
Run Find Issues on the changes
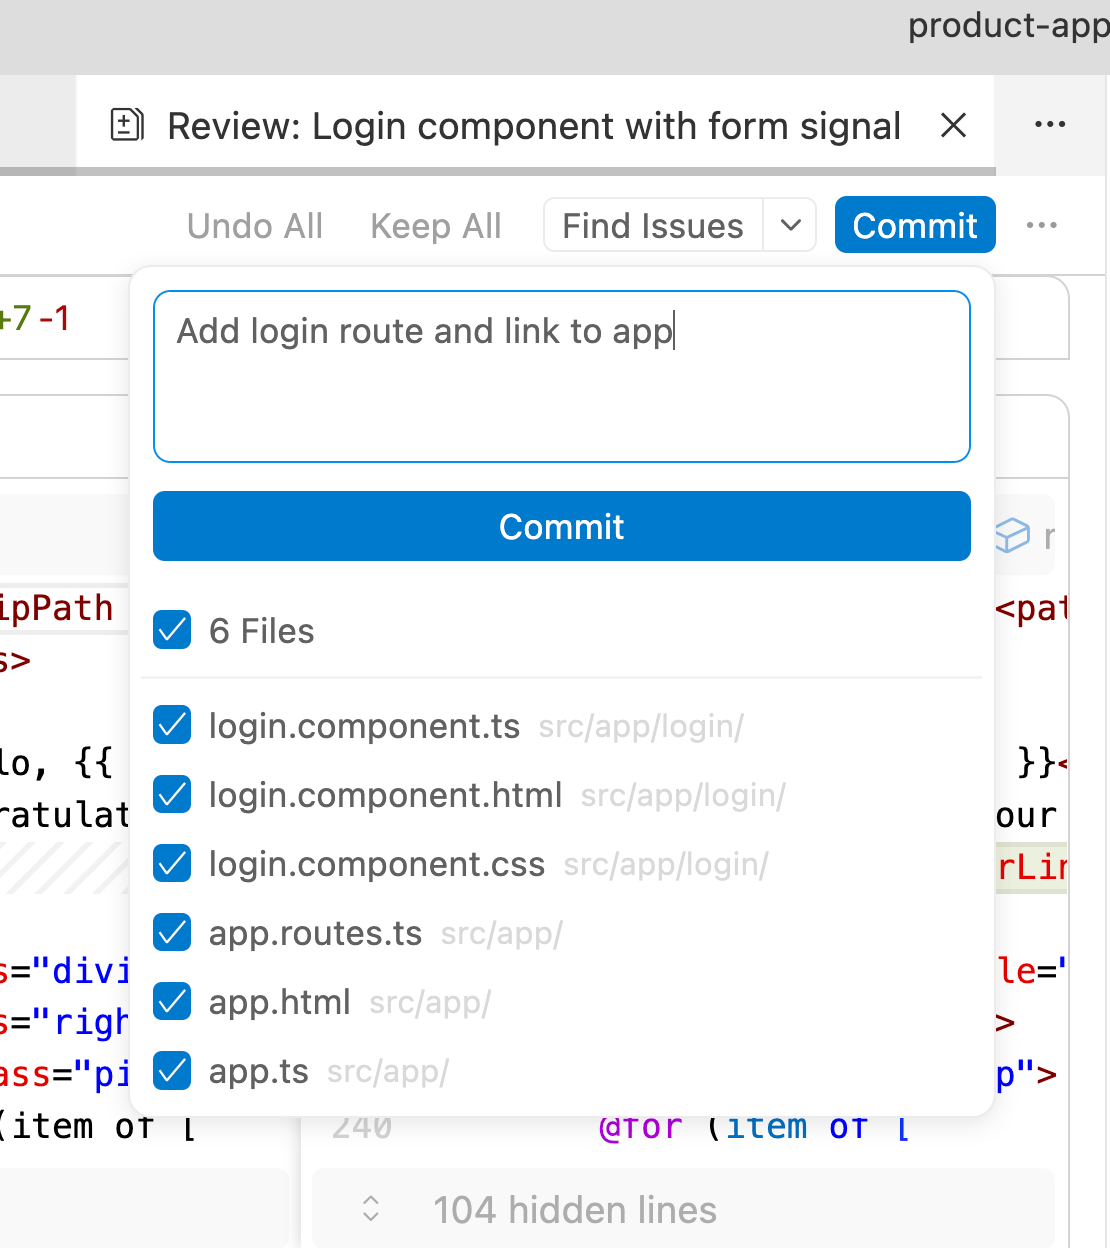pos(652,225)
